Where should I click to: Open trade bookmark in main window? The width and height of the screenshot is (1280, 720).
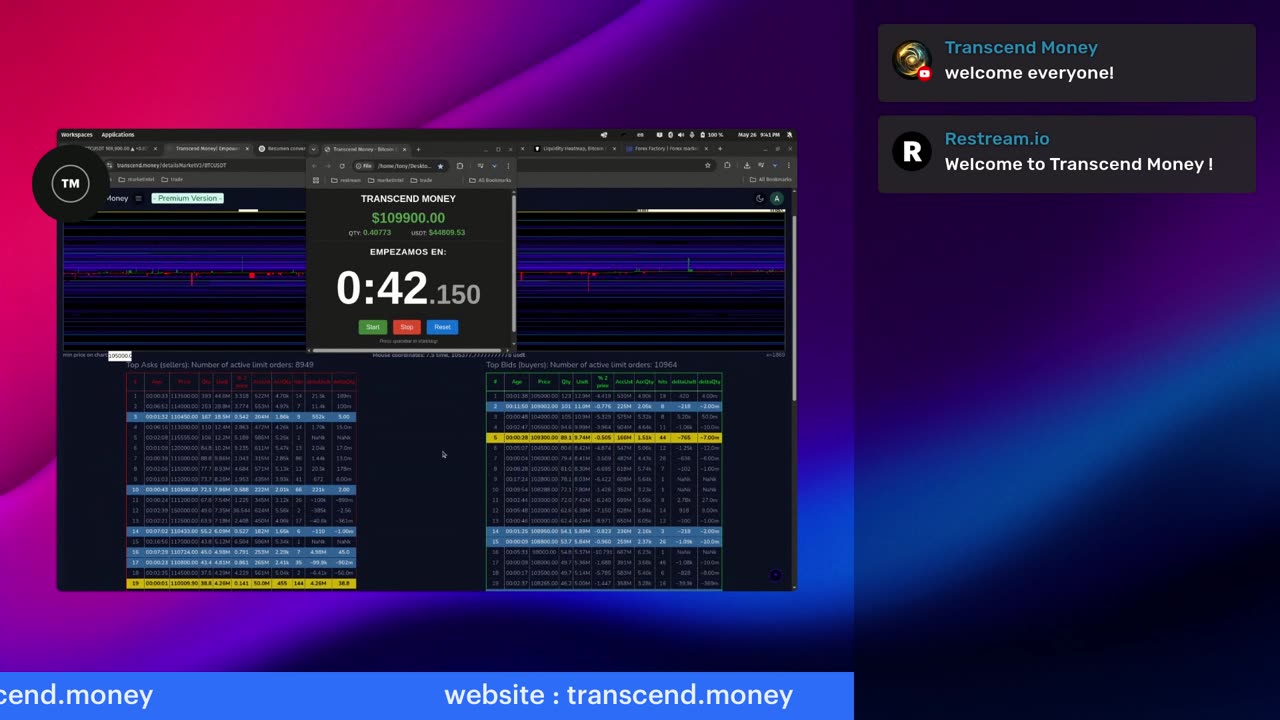(172, 180)
